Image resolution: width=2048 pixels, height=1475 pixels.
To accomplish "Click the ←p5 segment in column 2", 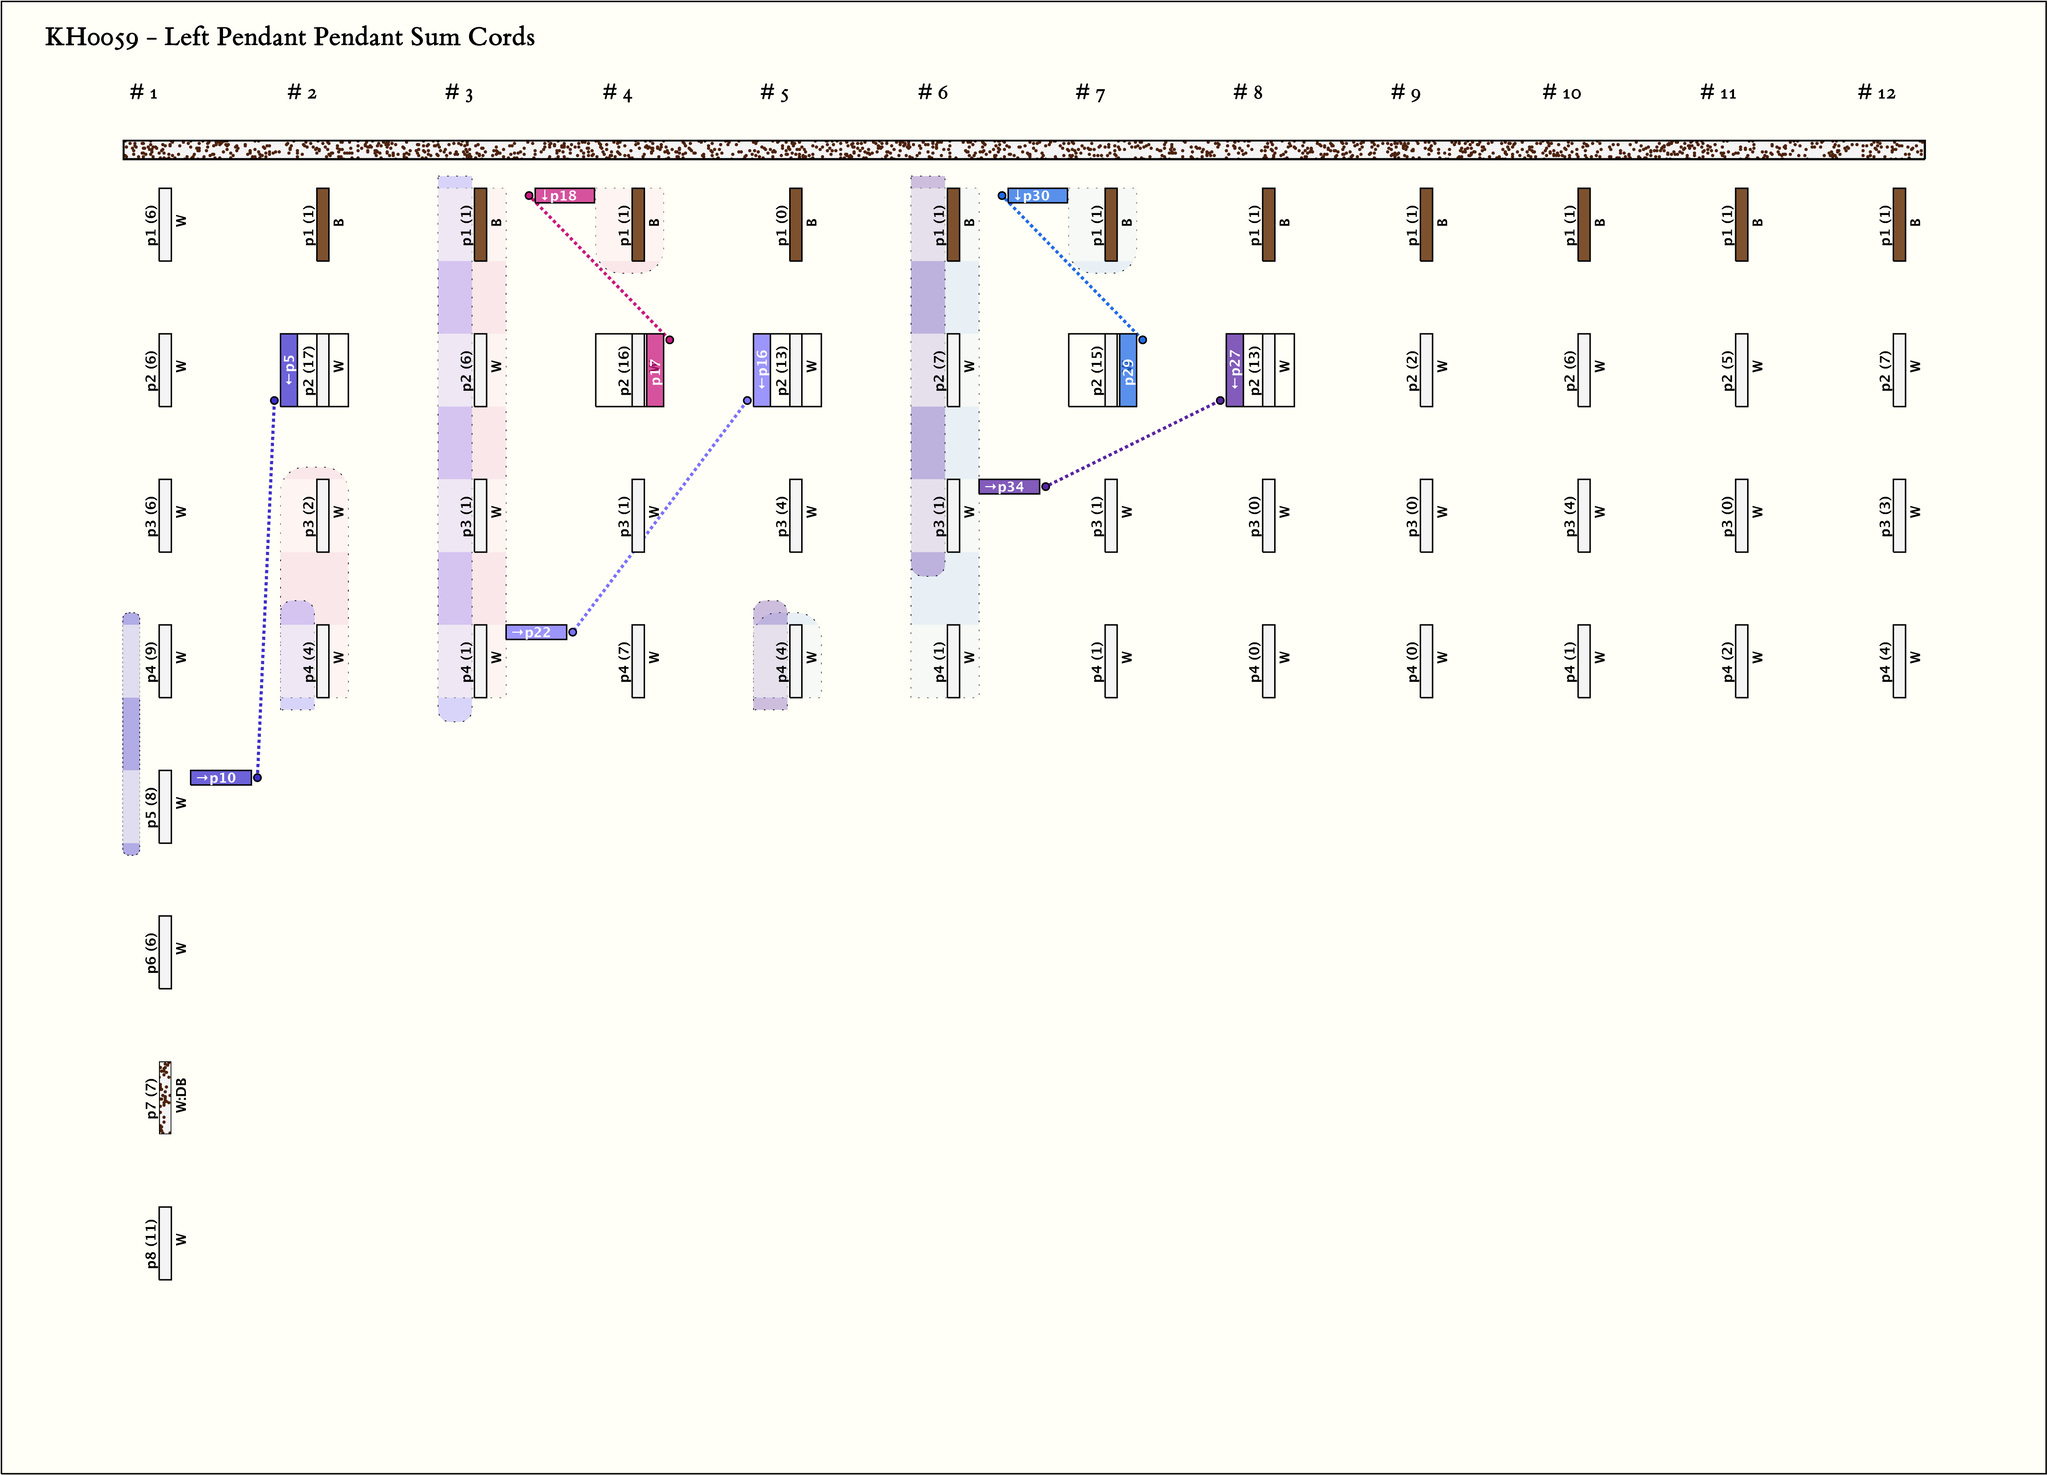I will click(289, 370).
